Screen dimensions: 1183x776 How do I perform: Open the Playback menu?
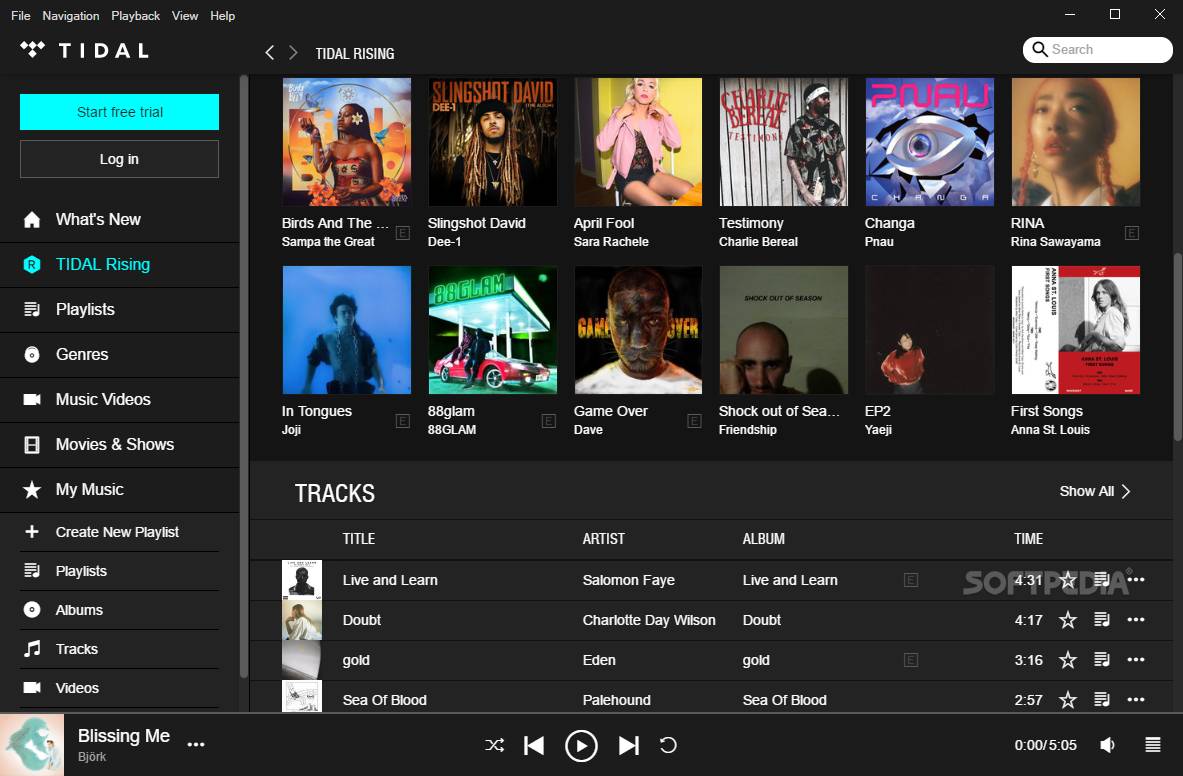point(135,15)
